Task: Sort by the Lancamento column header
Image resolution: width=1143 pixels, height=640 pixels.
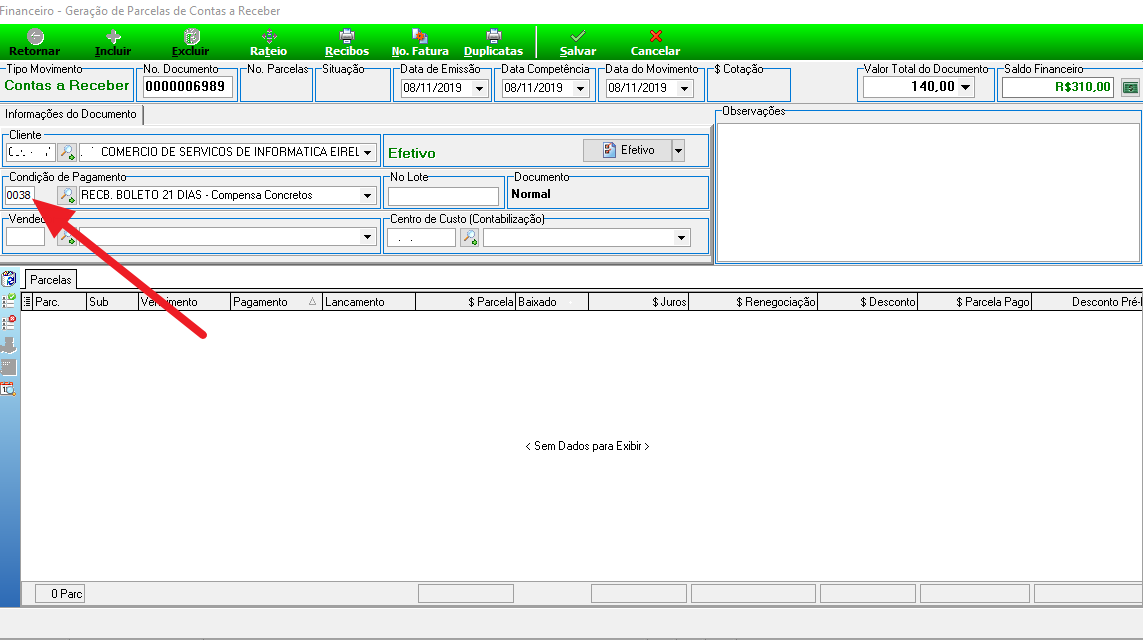Action: pos(369,302)
